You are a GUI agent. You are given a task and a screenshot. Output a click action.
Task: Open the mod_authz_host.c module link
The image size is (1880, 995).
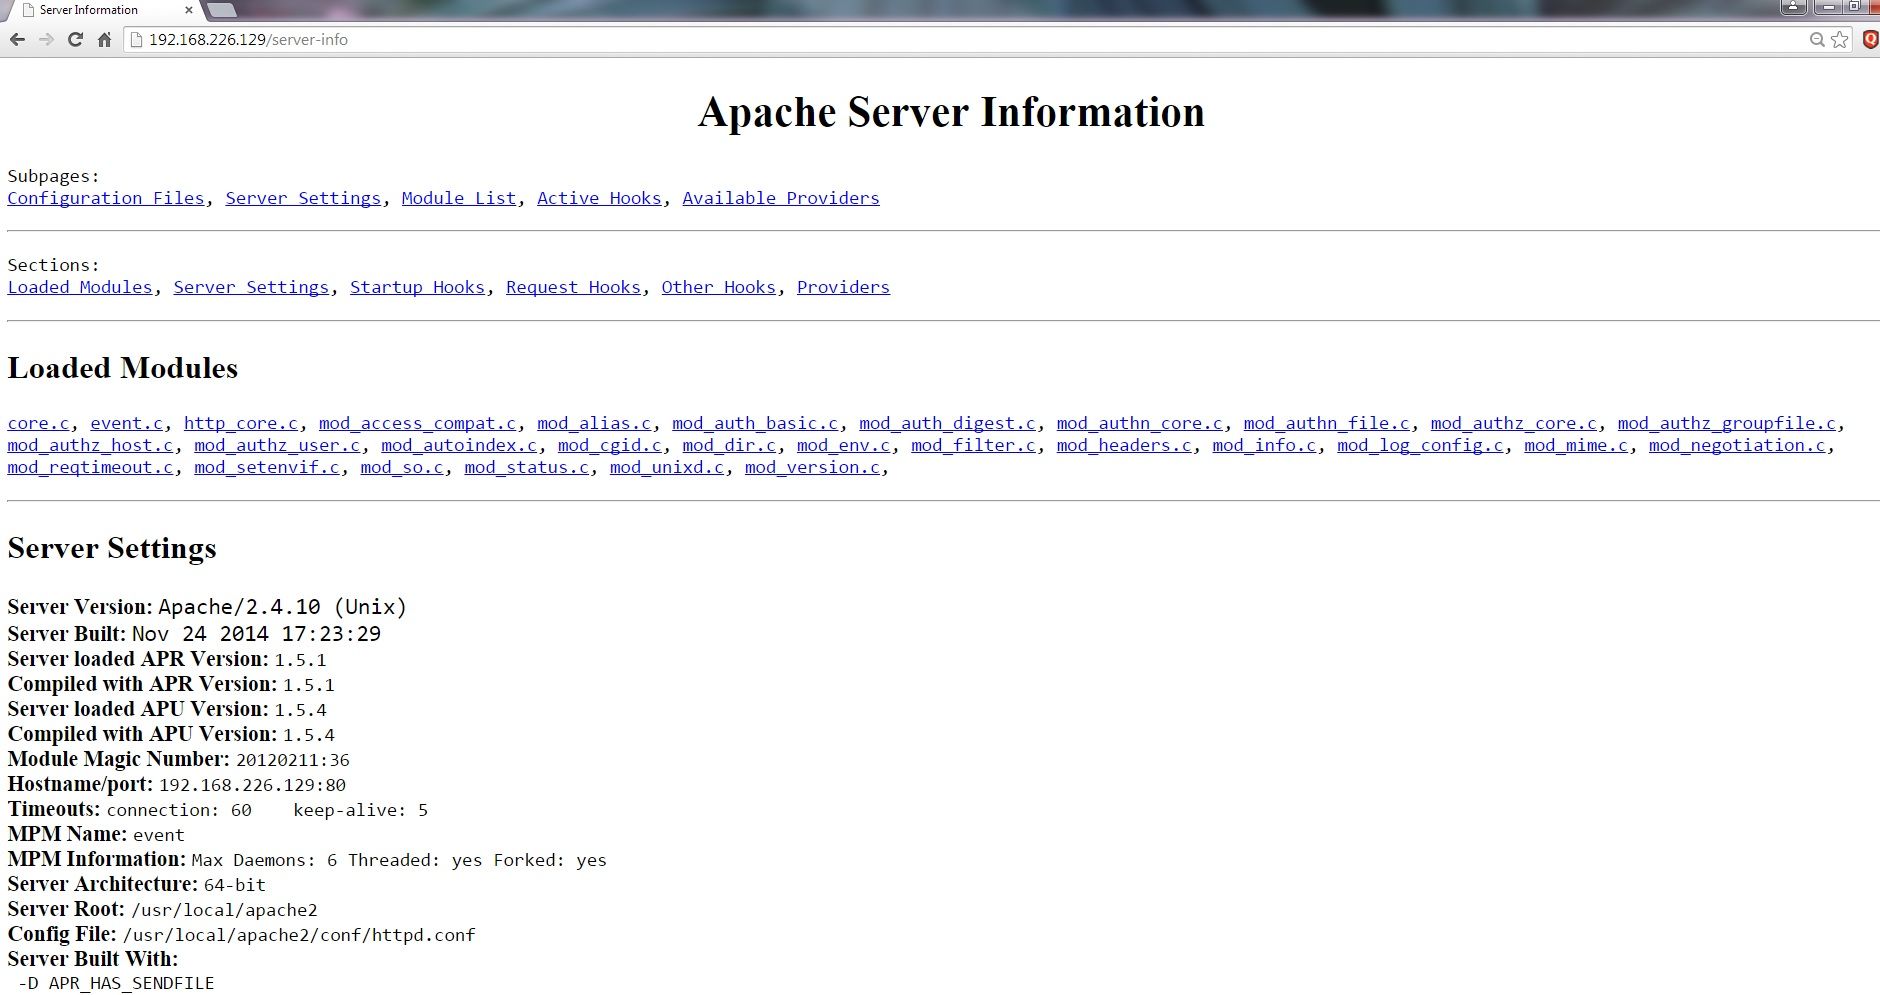[x=90, y=445]
